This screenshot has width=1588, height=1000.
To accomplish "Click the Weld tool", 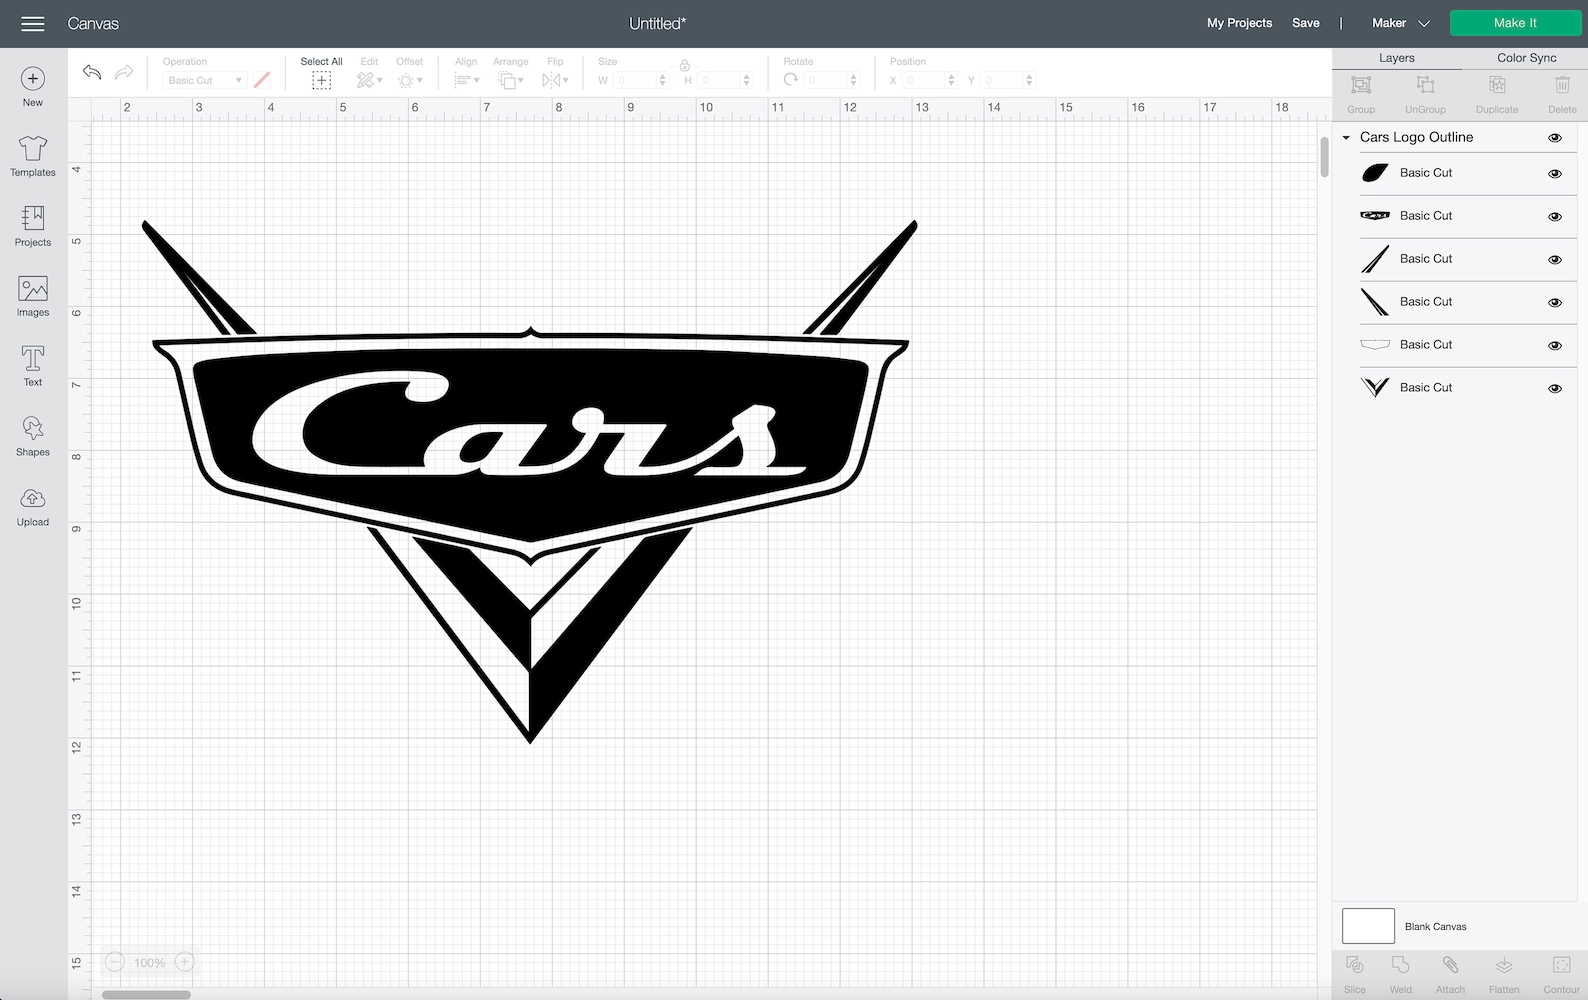I will (1401, 965).
